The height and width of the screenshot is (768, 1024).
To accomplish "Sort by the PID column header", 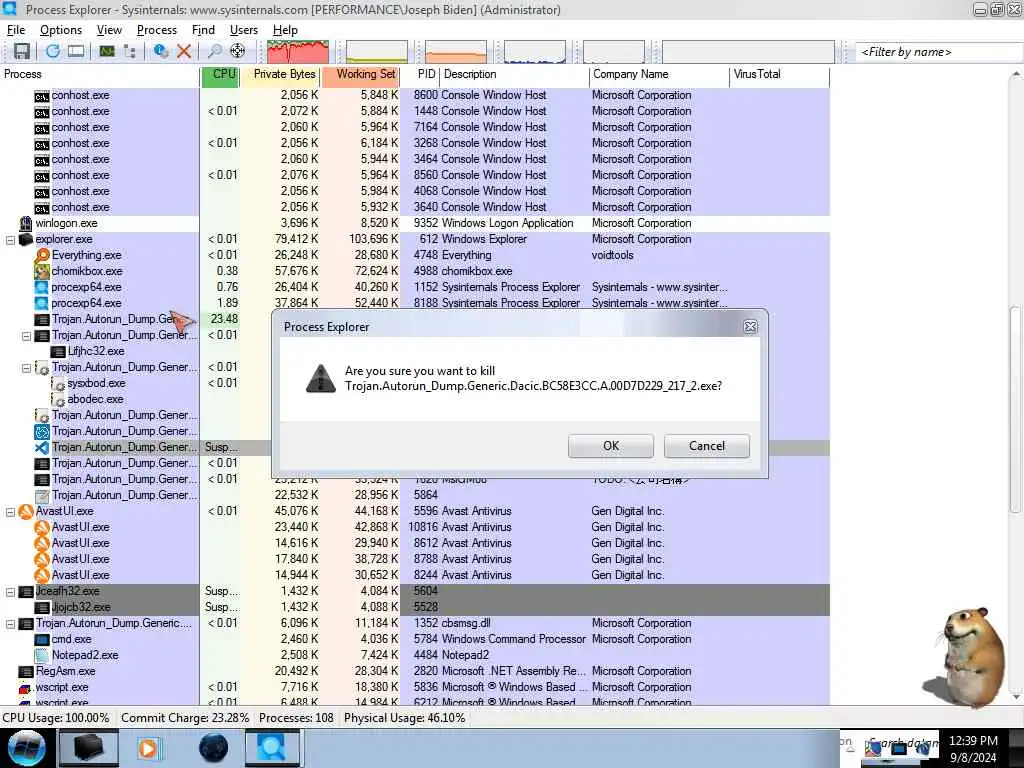I will (x=420, y=74).
